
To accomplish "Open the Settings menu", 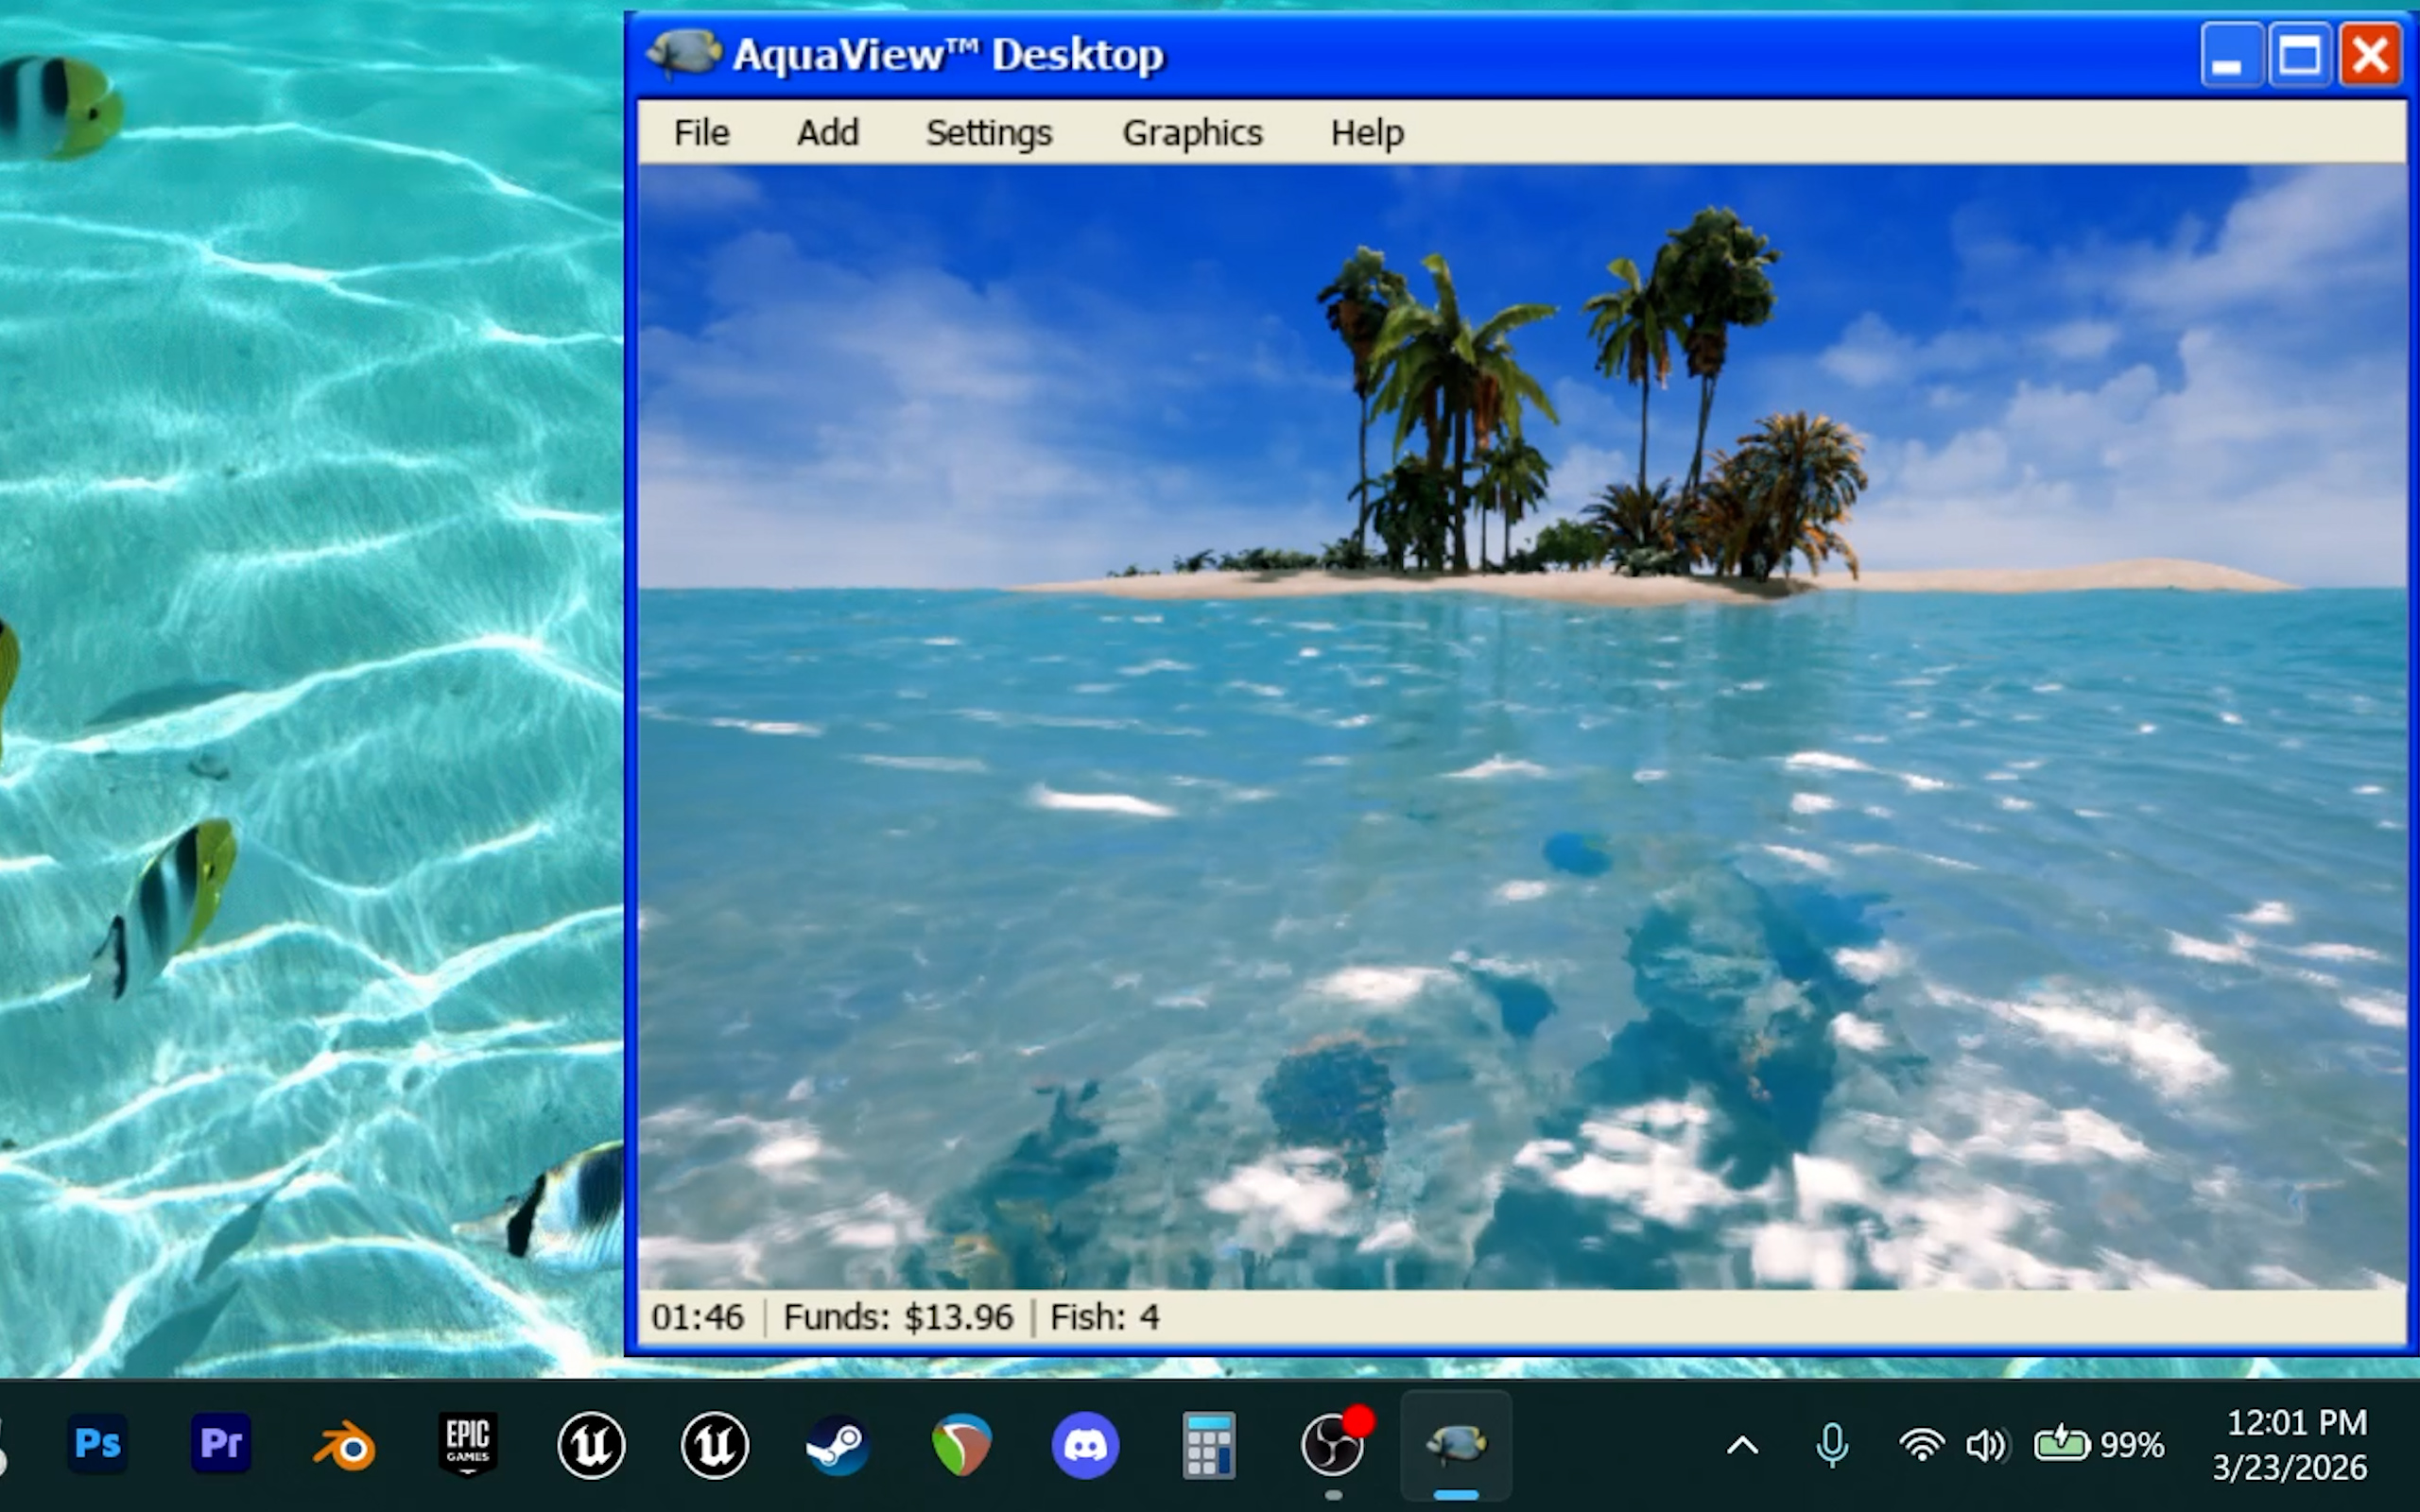I will coord(988,133).
